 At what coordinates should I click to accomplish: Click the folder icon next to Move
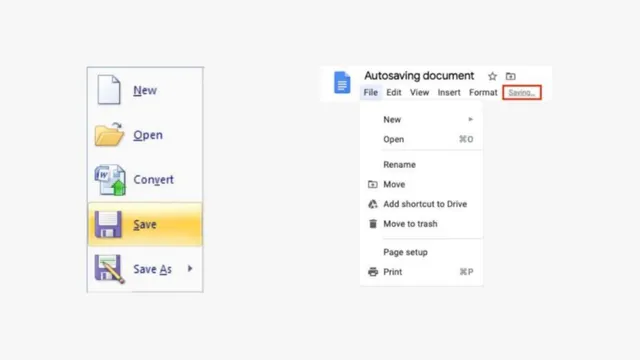click(373, 184)
